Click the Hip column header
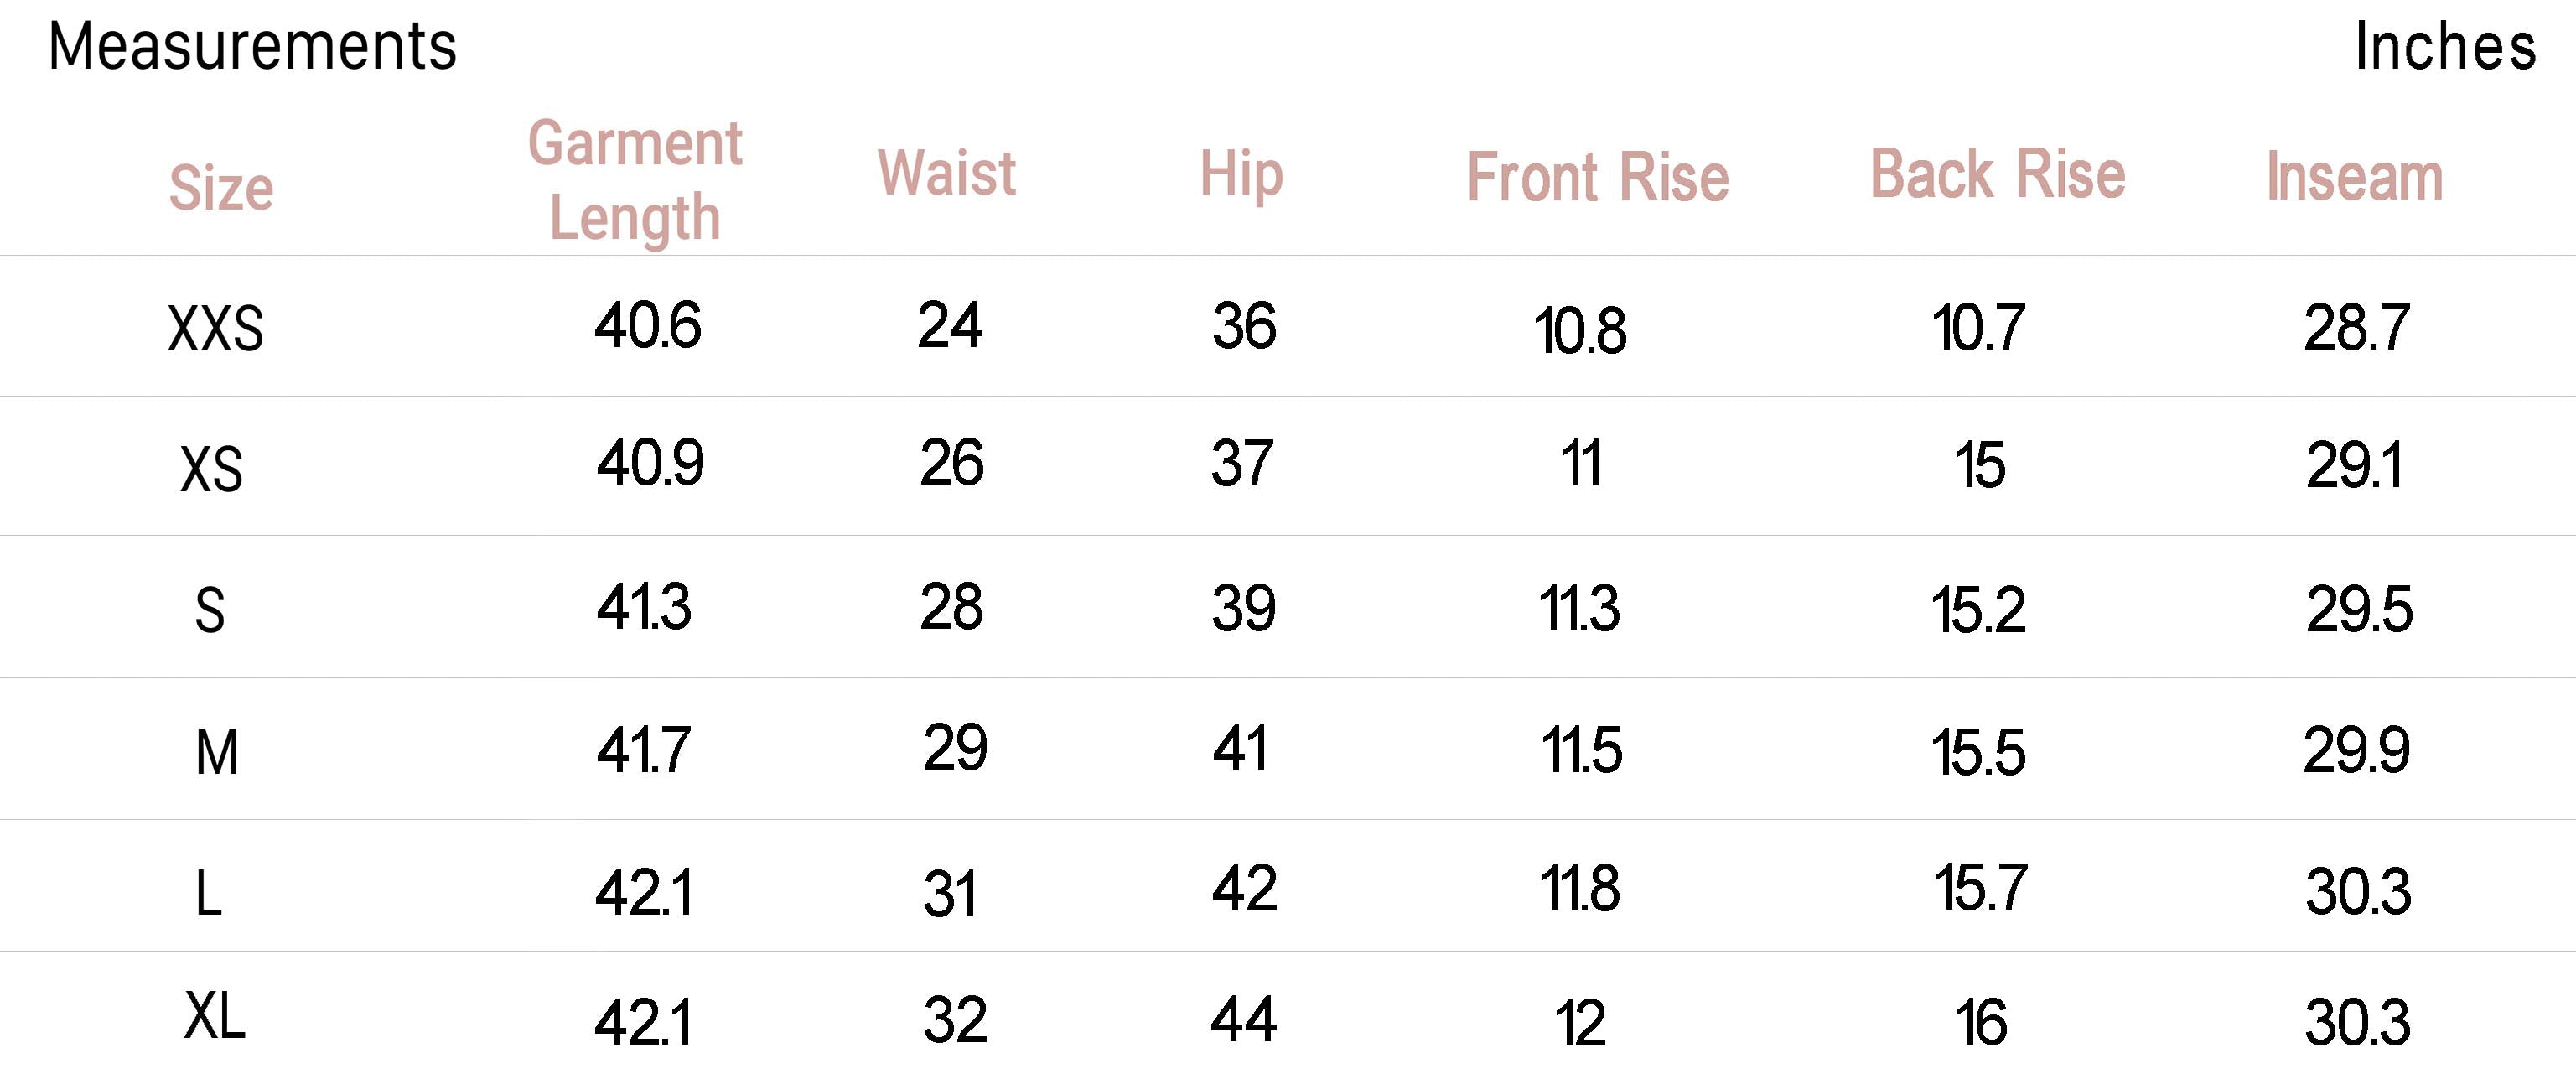Image resolution: width=2576 pixels, height=1079 pixels. point(1241,175)
